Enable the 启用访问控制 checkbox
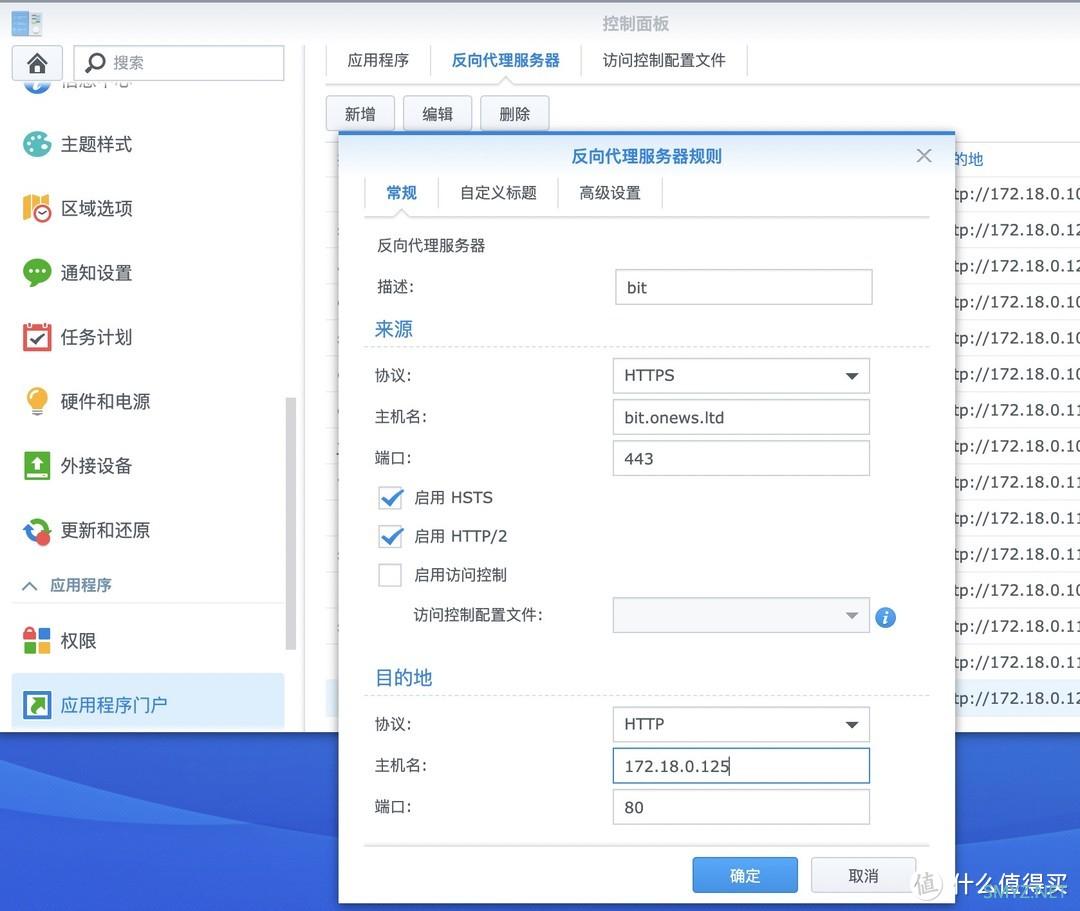This screenshot has height=911, width=1080. point(390,575)
